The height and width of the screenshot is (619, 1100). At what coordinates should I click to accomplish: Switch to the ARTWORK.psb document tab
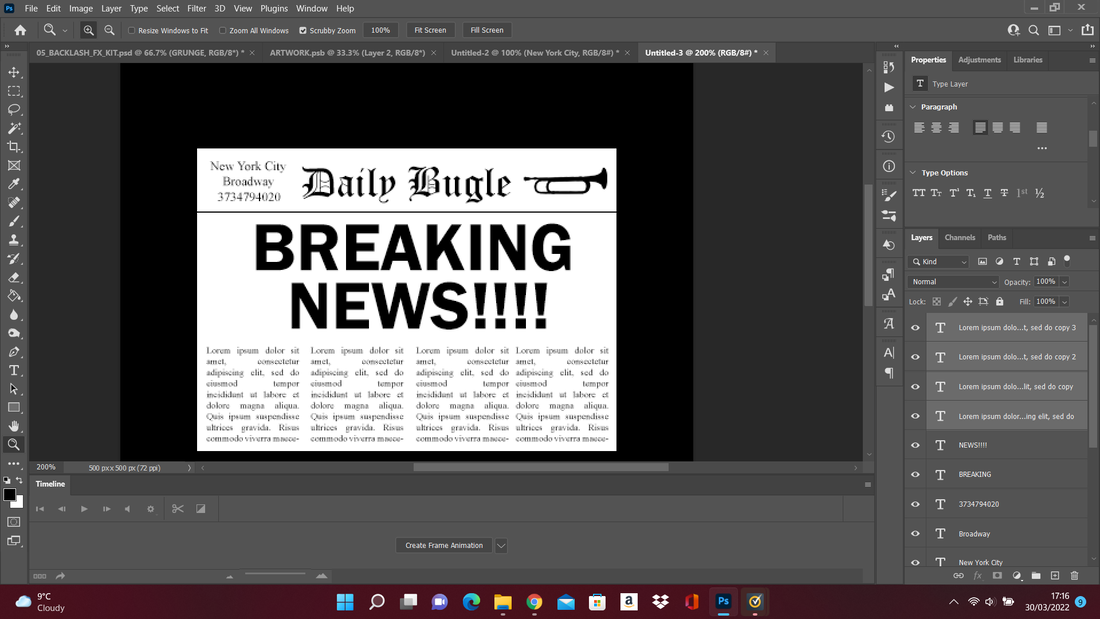(x=347, y=53)
